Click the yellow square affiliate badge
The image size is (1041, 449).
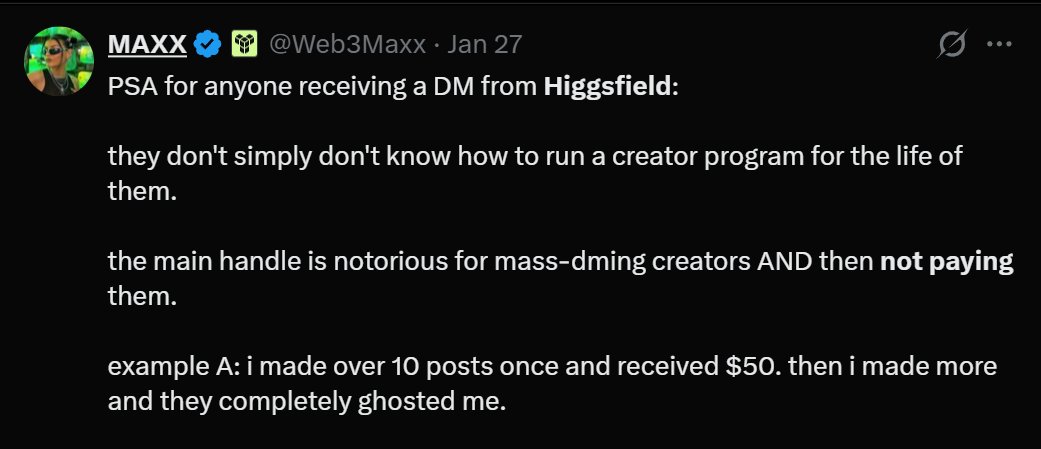(x=244, y=44)
